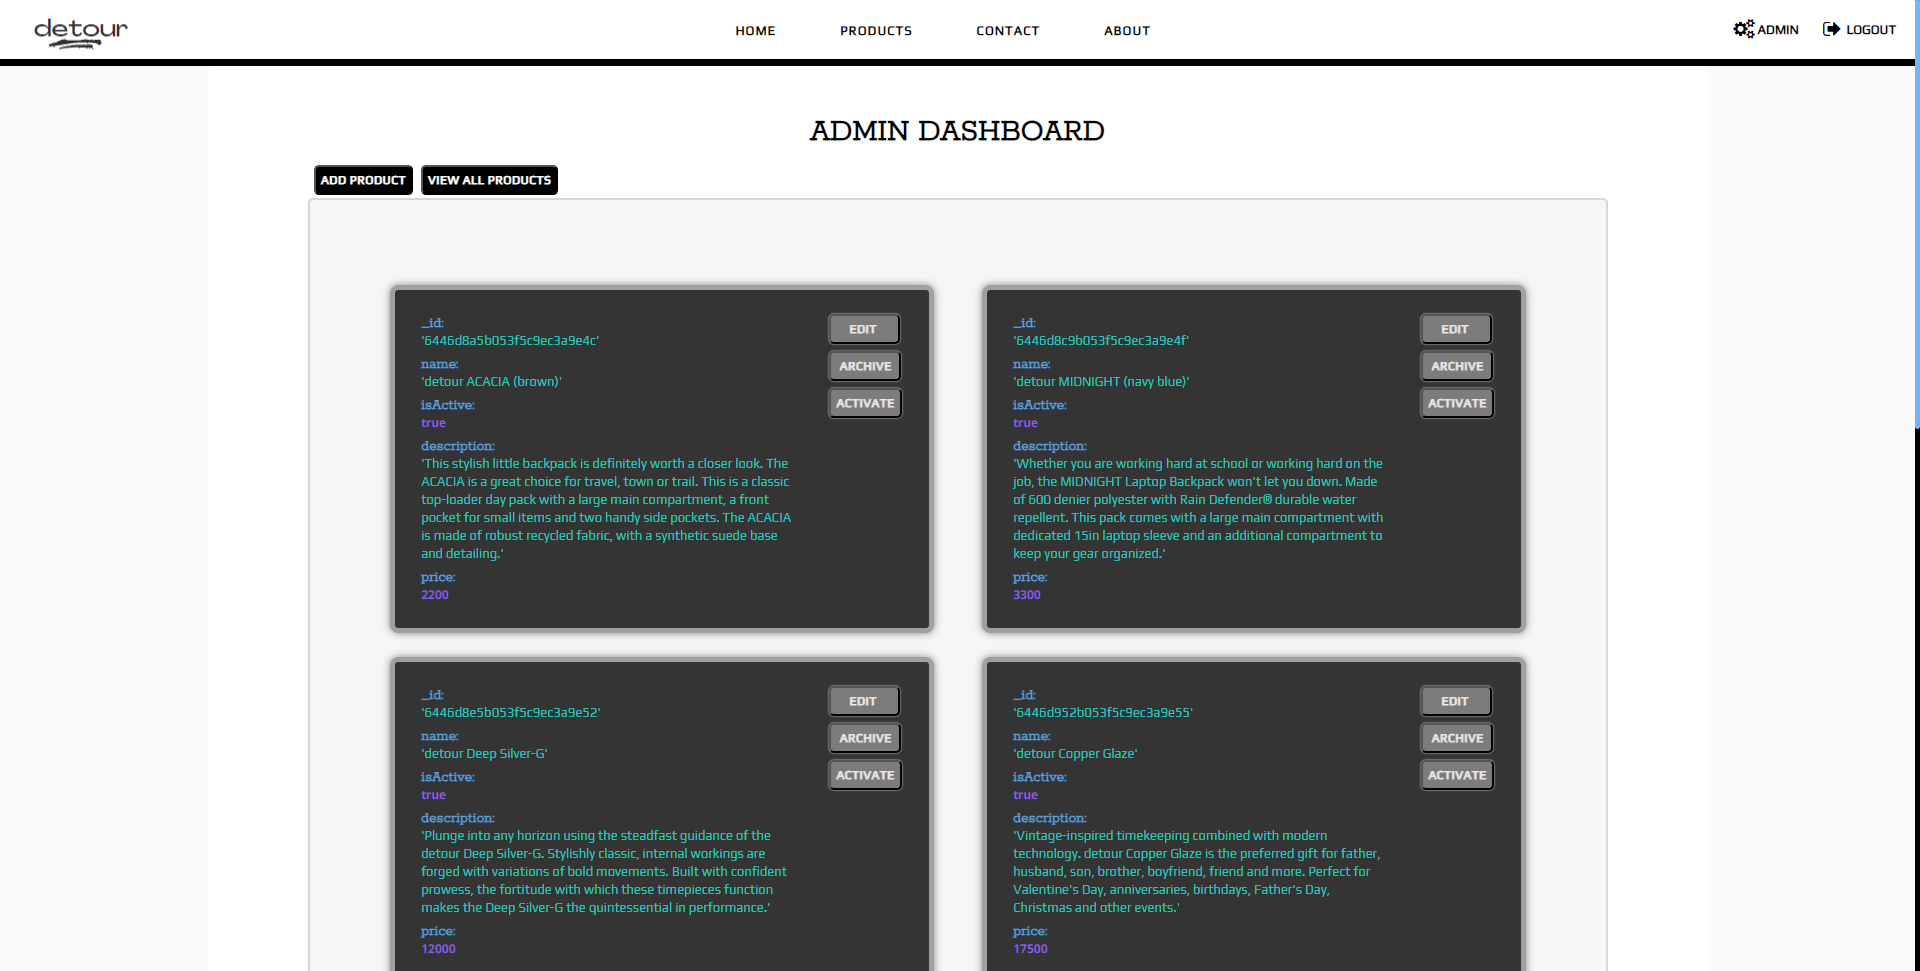Click the price value 12000
The width and height of the screenshot is (1920, 971).
438,949
